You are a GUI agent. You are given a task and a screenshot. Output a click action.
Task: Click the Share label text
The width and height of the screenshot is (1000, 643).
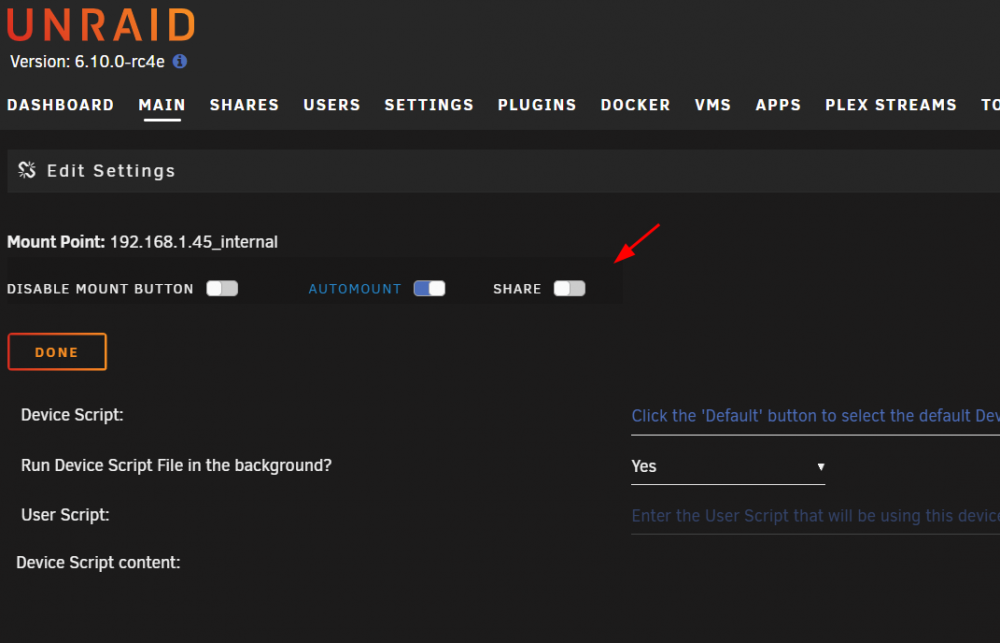coord(517,289)
